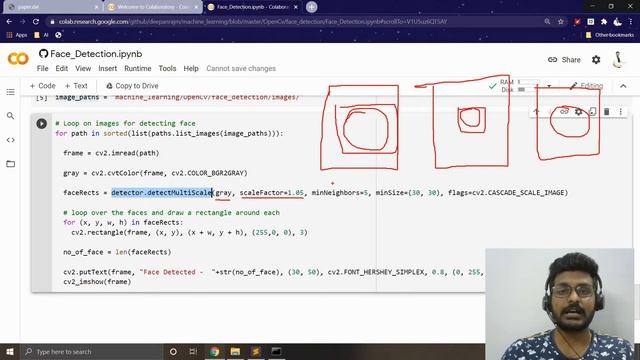Click the no_of_face = len(faceRects) line
Viewport: 640px width, 360px height.
click(x=117, y=252)
